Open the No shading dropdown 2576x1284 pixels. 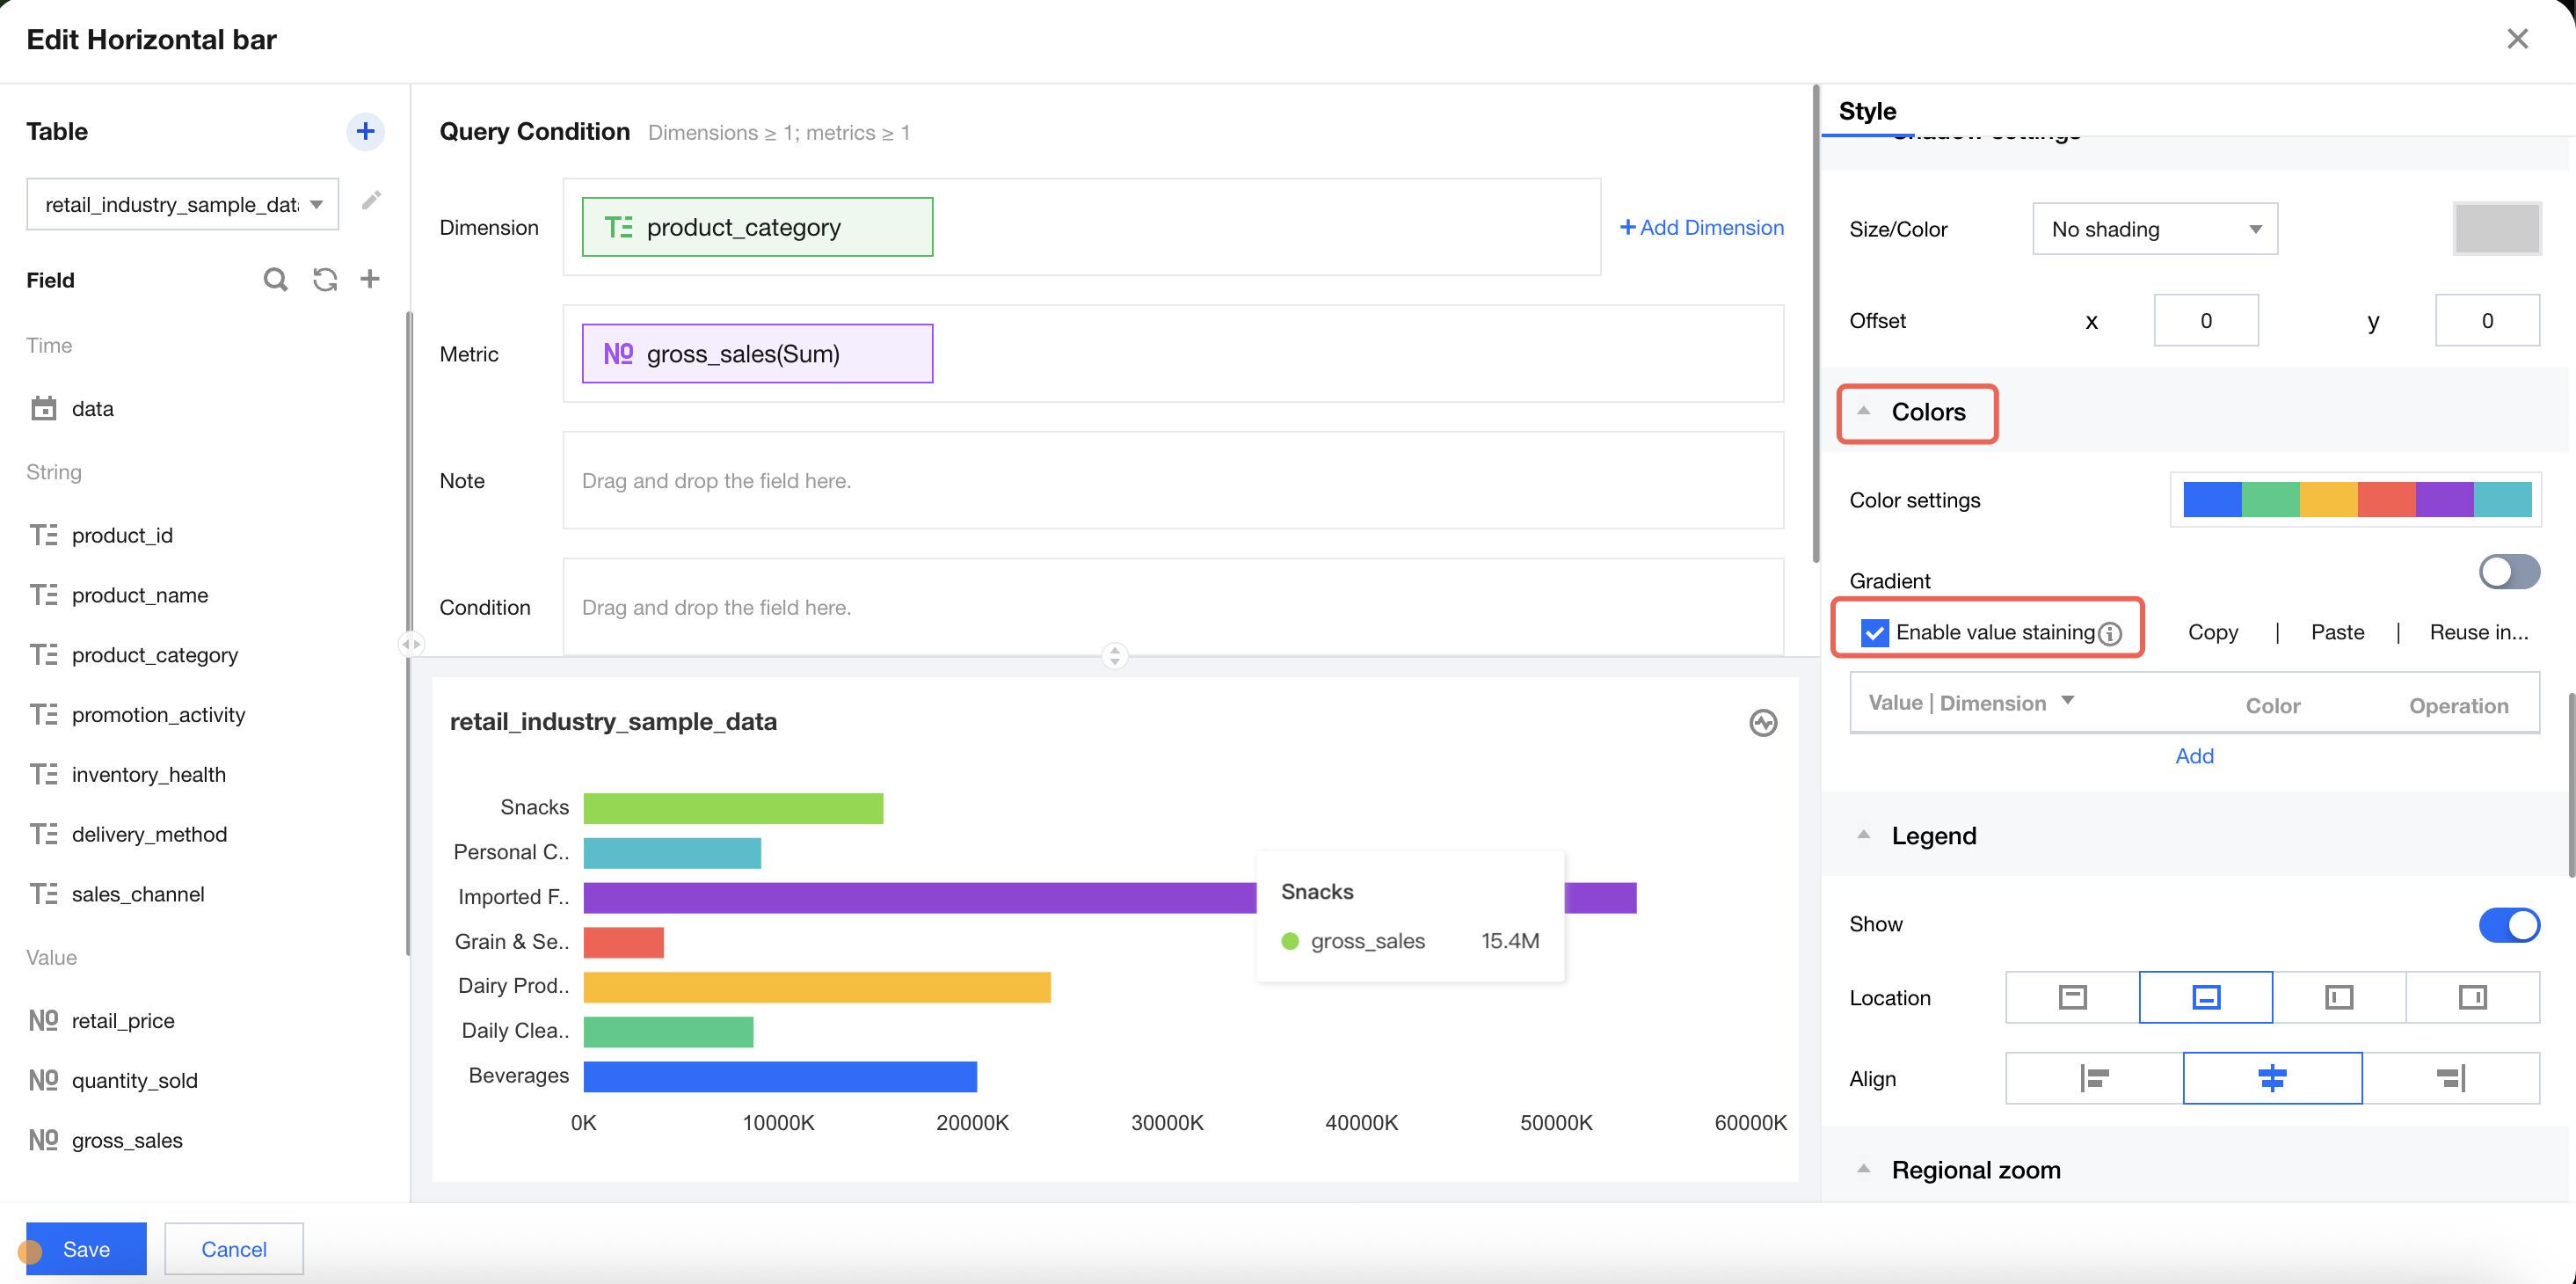[2154, 229]
